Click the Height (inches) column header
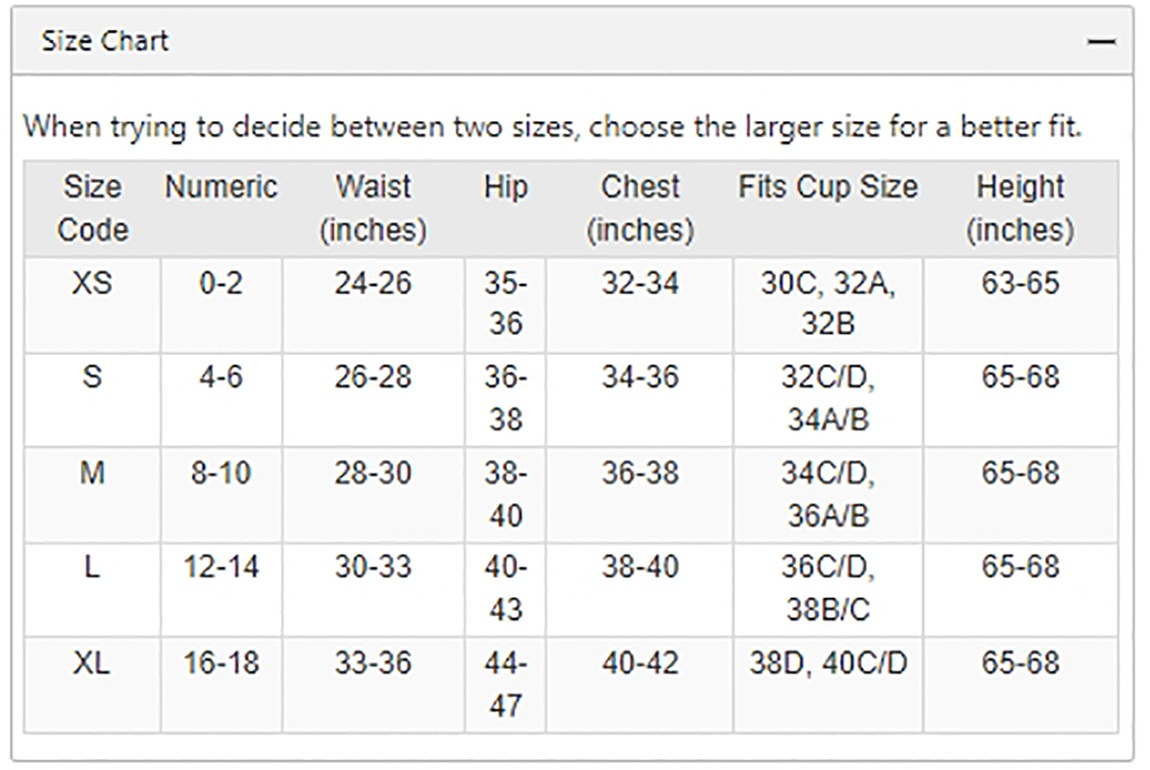This screenshot has height=770, width=1150. [1020, 208]
